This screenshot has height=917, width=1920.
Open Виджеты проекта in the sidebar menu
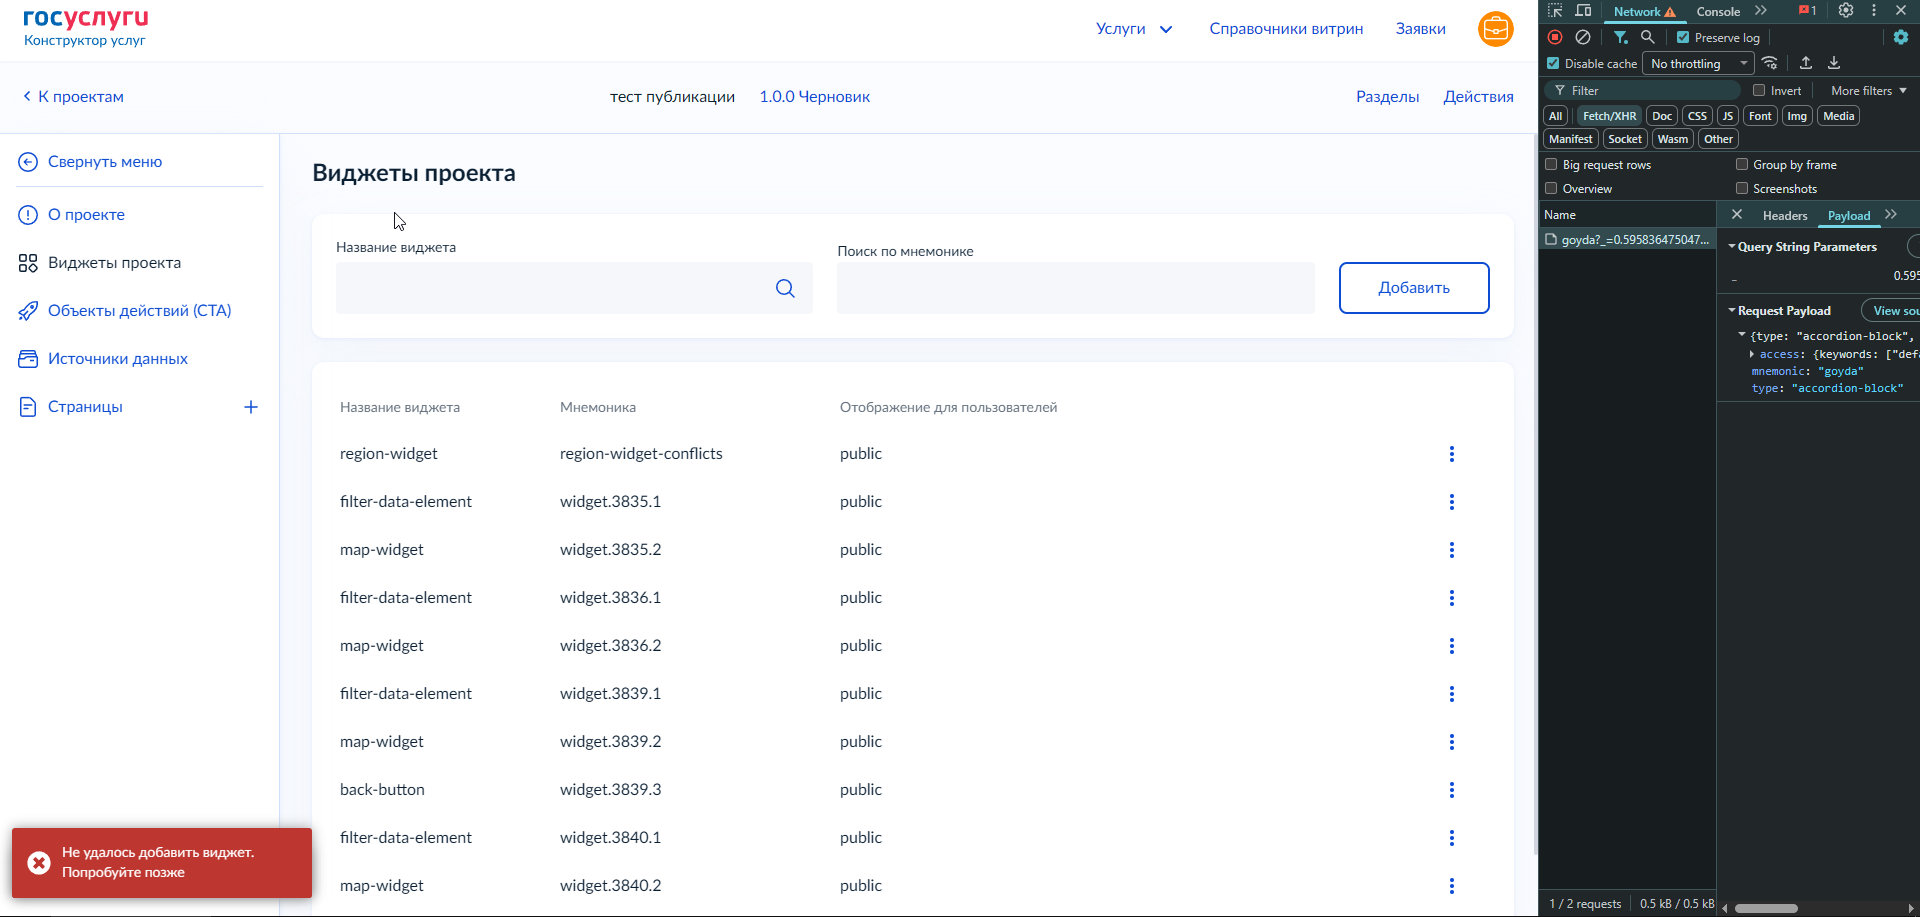(x=115, y=263)
